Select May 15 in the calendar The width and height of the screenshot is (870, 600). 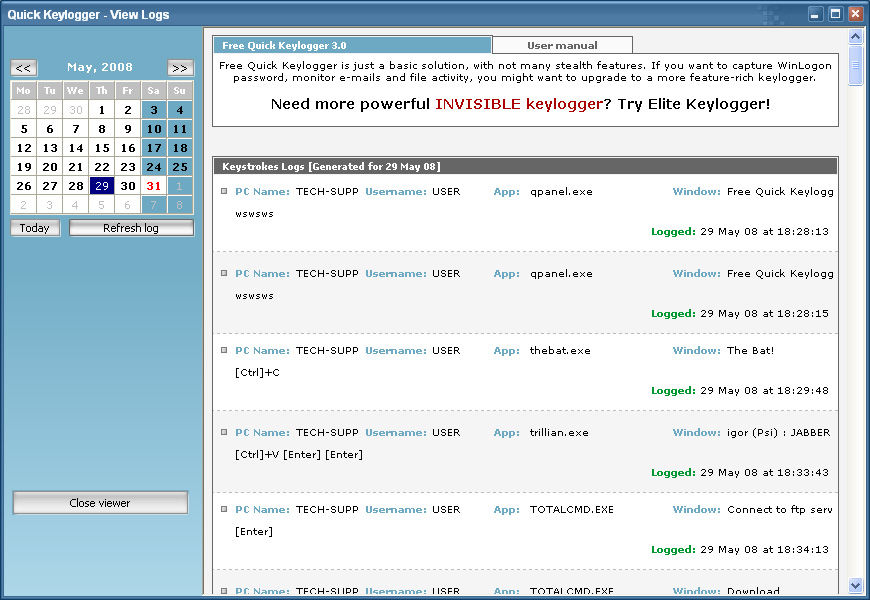click(102, 148)
